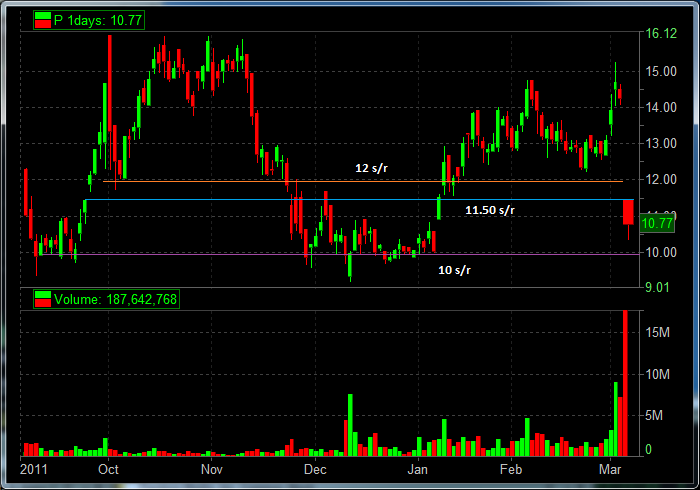Click the Jan label on the date axis
This screenshot has width=700, height=490.
coord(417,469)
